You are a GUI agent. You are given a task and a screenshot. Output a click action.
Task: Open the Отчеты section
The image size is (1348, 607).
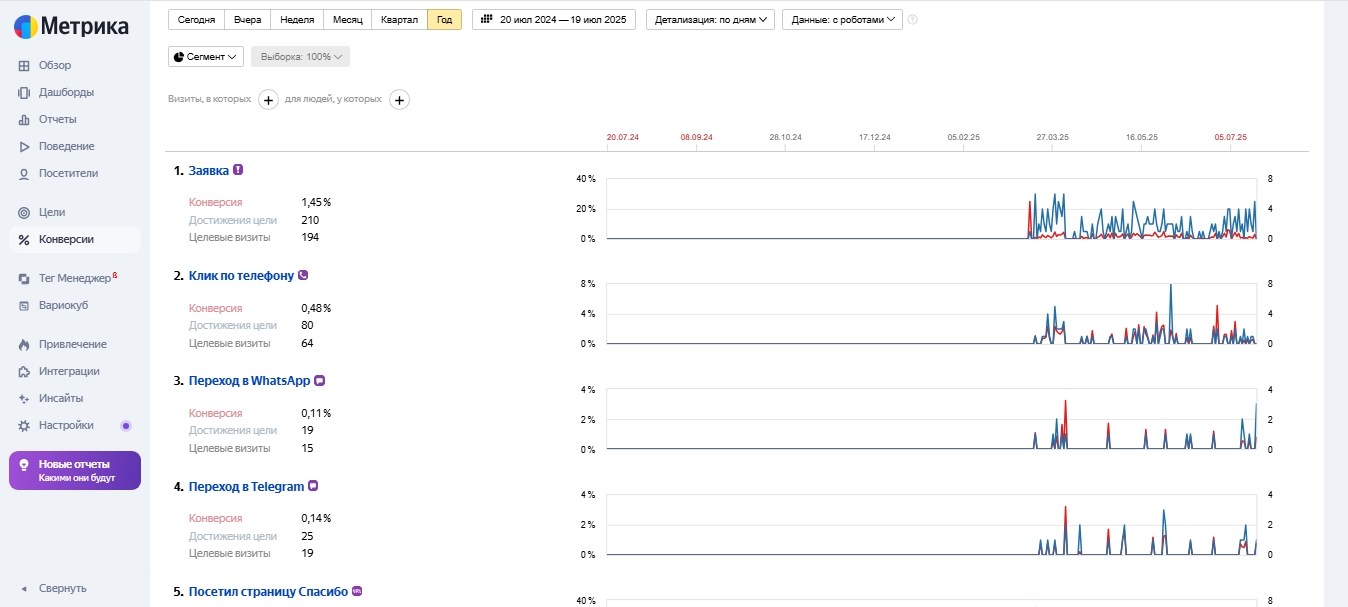click(57, 119)
